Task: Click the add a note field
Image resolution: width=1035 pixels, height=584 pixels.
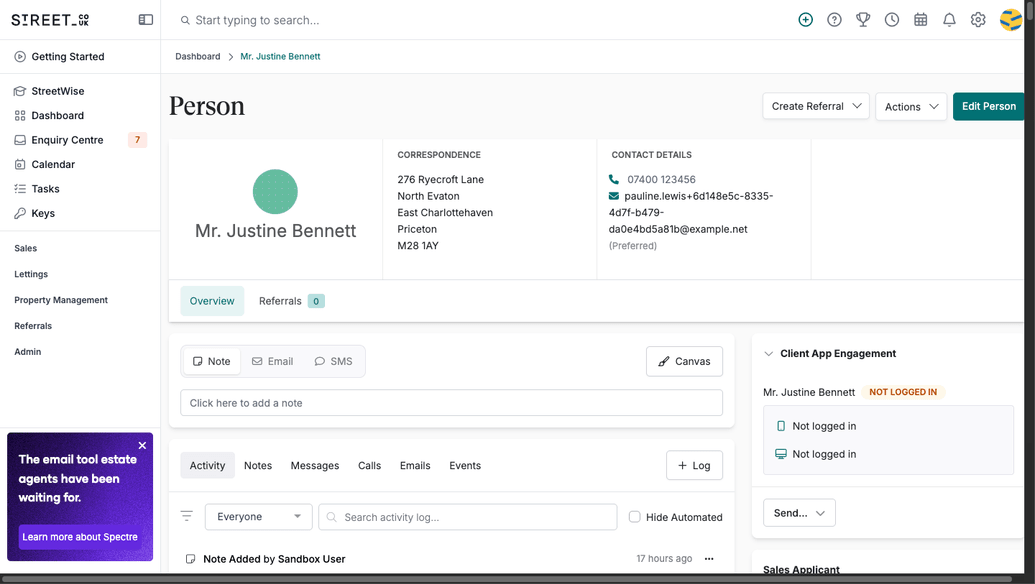Action: pos(451,403)
